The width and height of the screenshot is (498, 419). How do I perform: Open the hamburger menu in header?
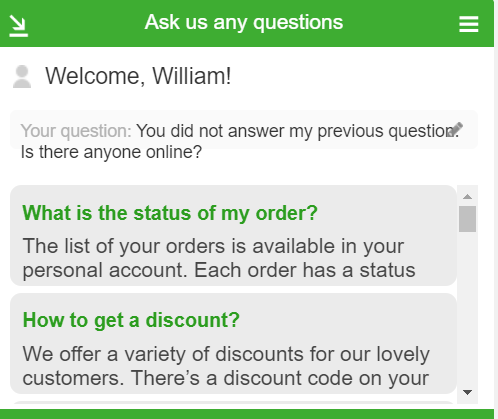[468, 24]
